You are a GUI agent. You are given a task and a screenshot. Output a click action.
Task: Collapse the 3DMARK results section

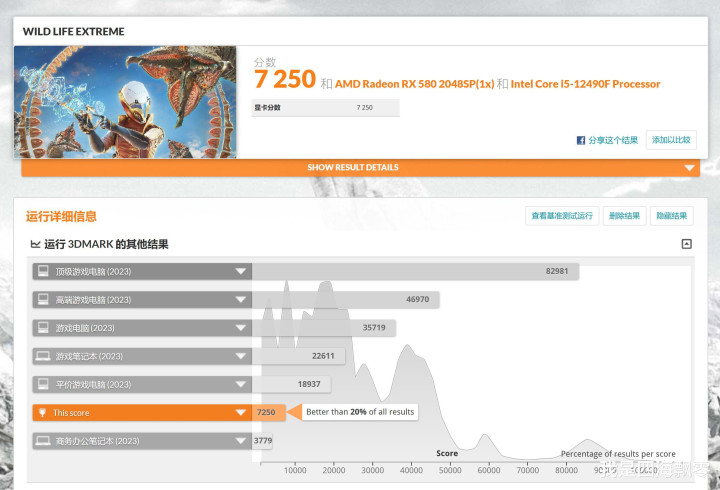click(x=686, y=244)
